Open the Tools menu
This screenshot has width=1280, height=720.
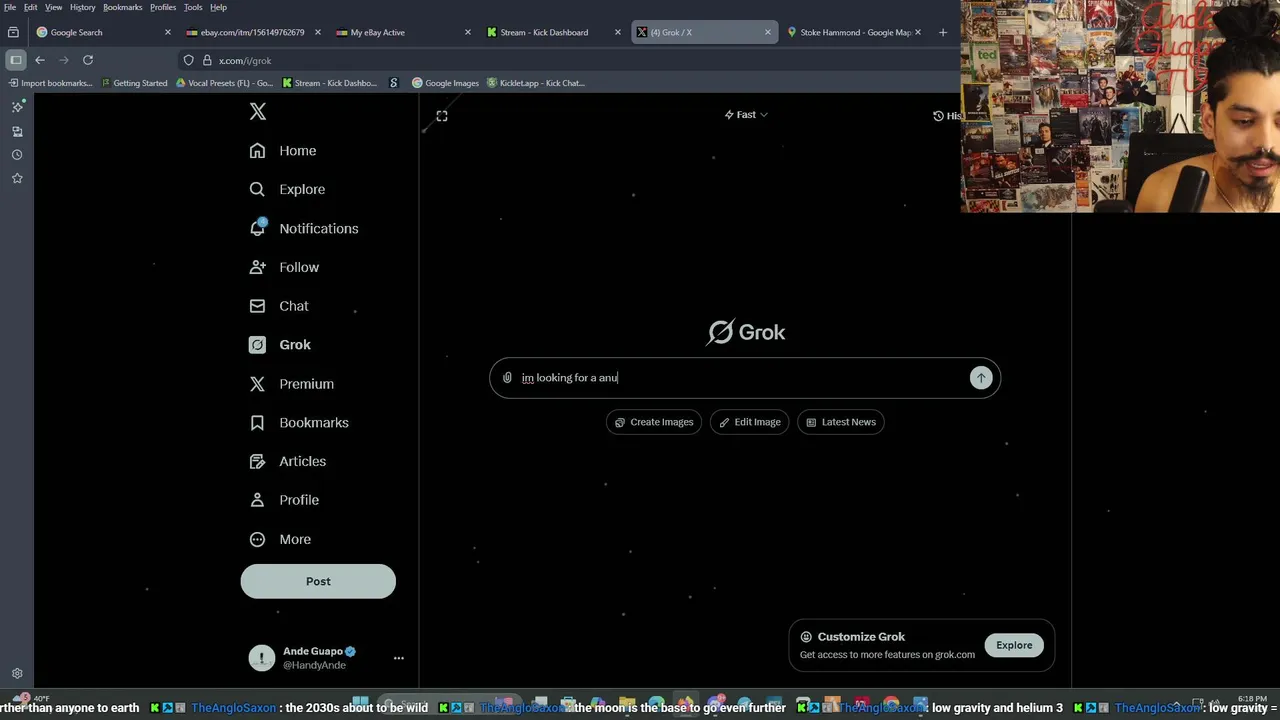click(x=193, y=7)
